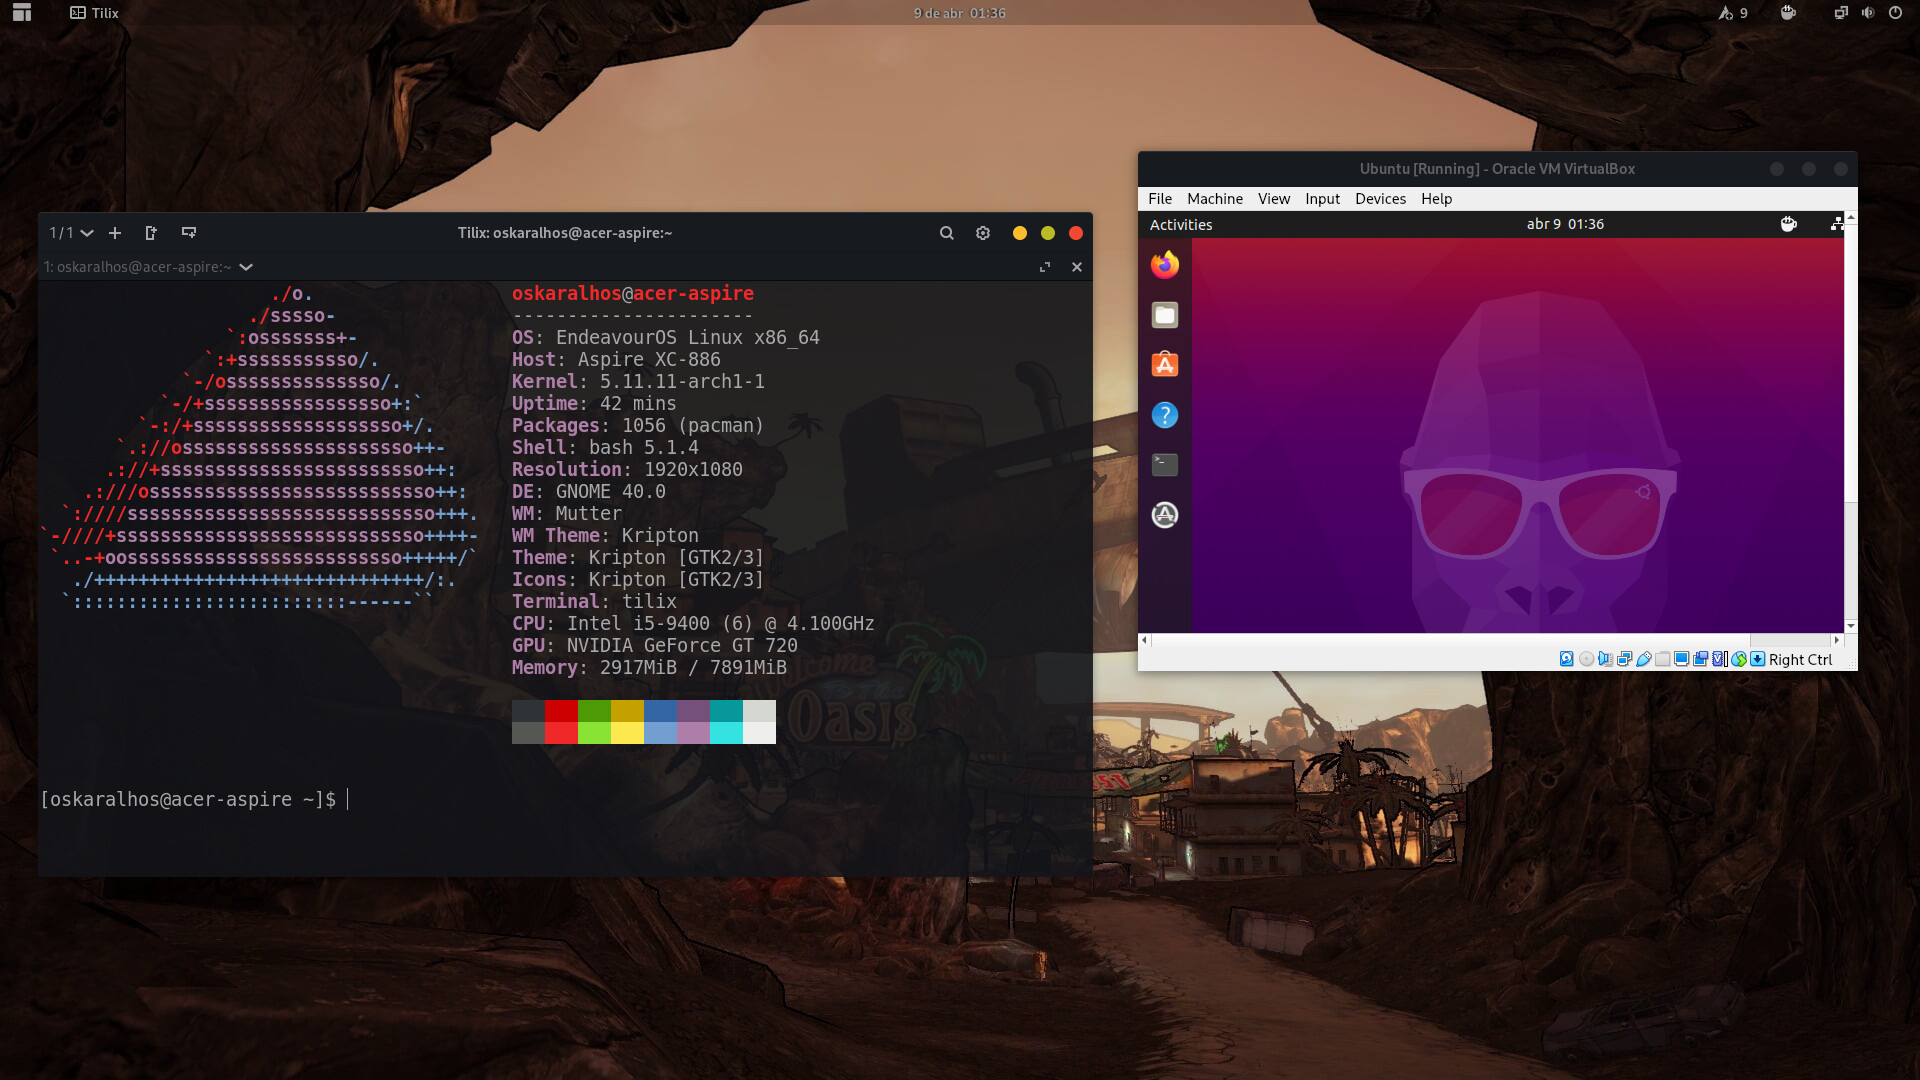Image resolution: width=1920 pixels, height=1080 pixels.
Task: Open VirtualBox File menu
Action: pos(1160,199)
